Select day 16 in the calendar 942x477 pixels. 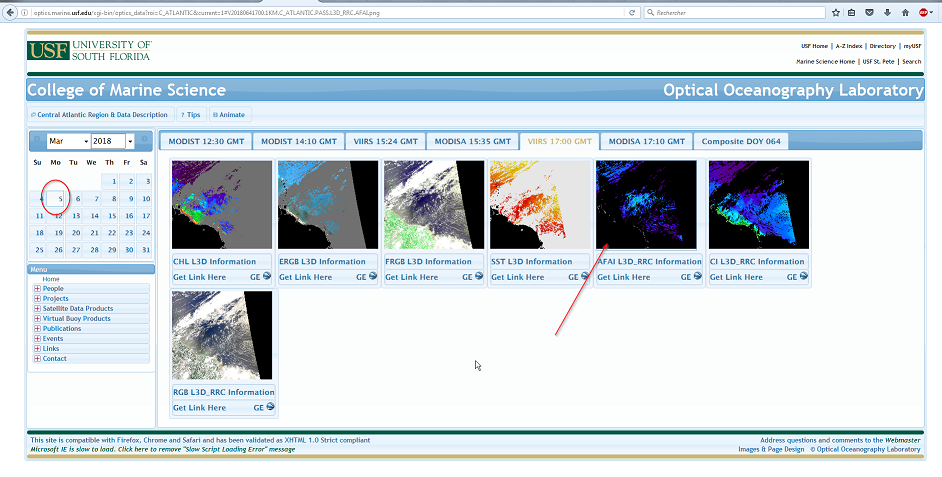coord(127,216)
